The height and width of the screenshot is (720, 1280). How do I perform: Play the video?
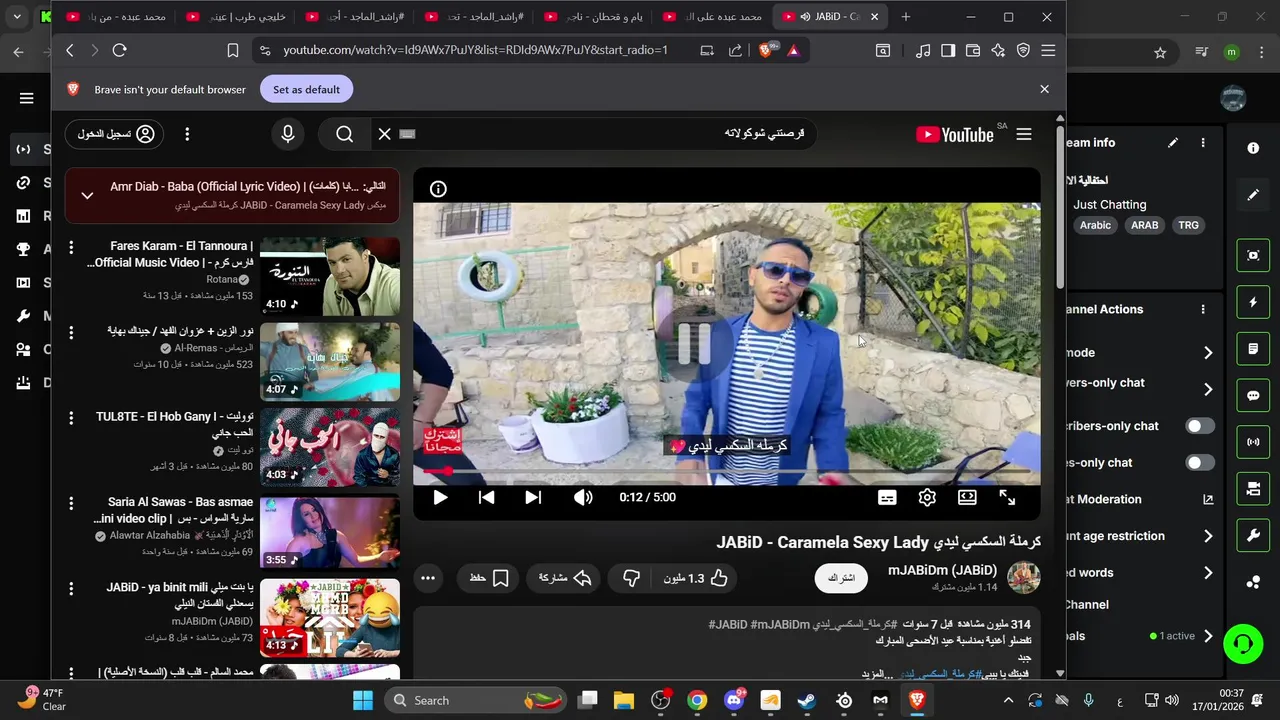[x=440, y=497]
